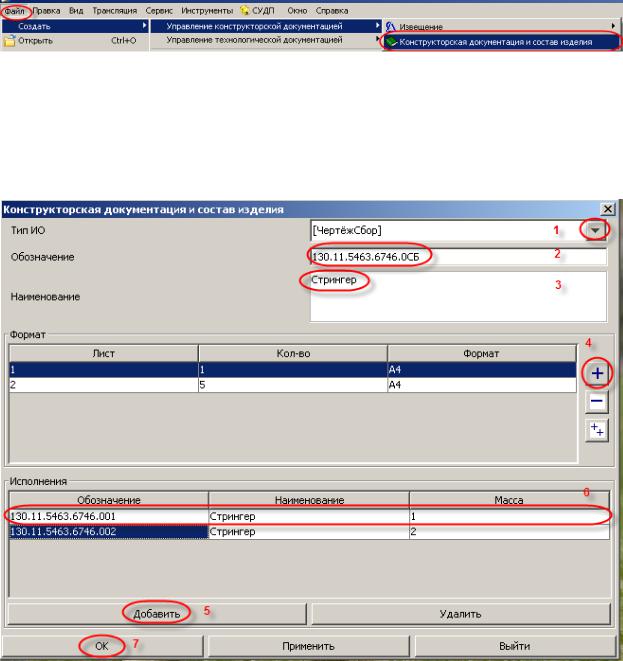Open the Правка menu

(x=46, y=11)
